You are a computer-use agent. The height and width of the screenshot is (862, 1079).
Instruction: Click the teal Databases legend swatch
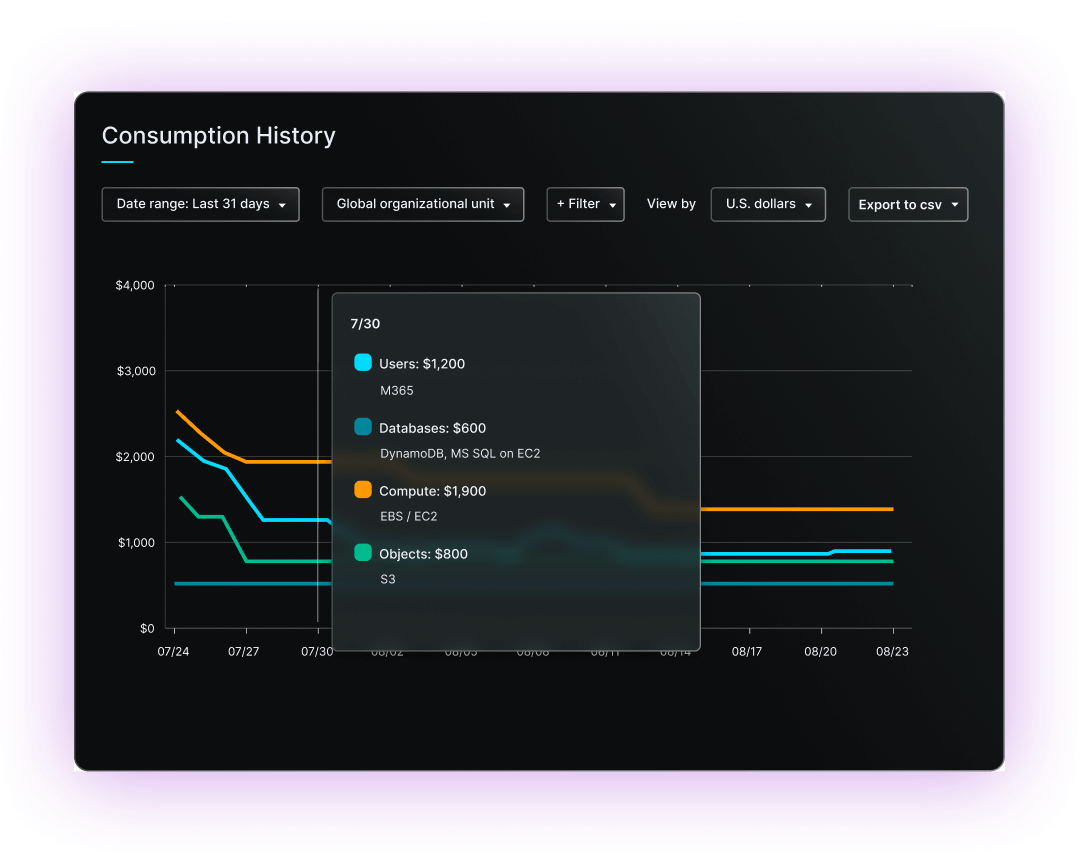[x=363, y=427]
